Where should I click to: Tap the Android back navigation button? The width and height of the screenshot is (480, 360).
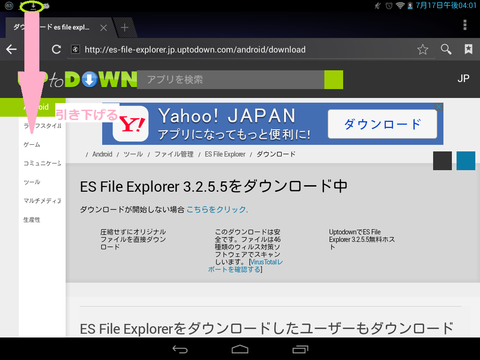click(x=180, y=349)
